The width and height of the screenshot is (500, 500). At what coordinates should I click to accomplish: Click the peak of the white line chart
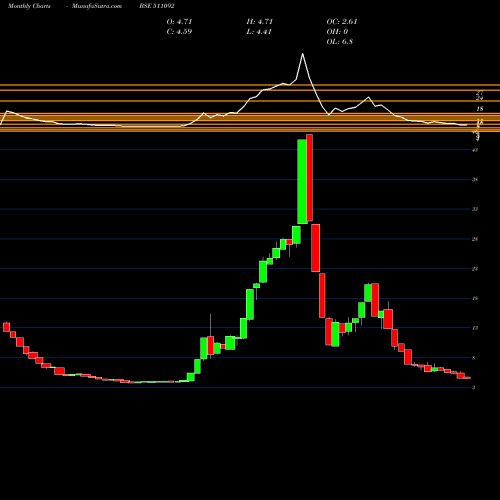pos(303,54)
